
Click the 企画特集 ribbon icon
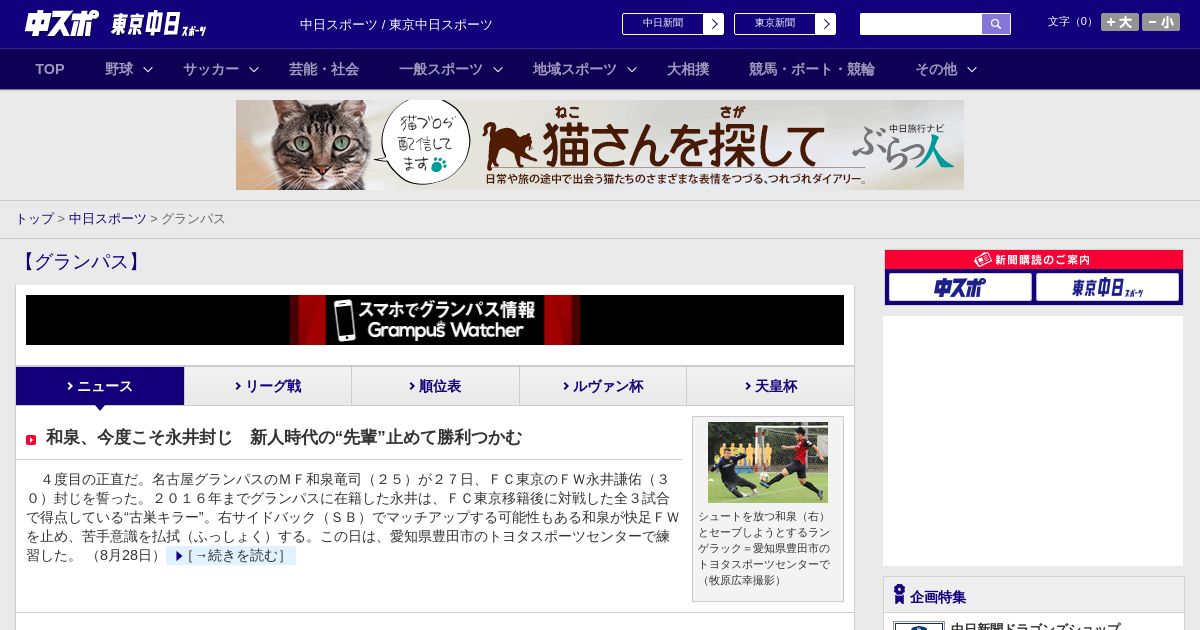coord(899,595)
